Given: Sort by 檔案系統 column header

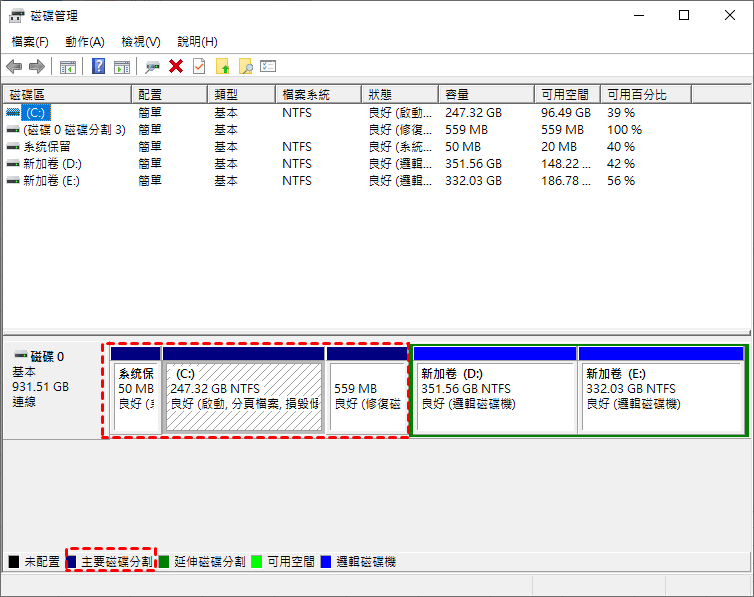Looking at the screenshot, I should pyautogui.click(x=318, y=95).
